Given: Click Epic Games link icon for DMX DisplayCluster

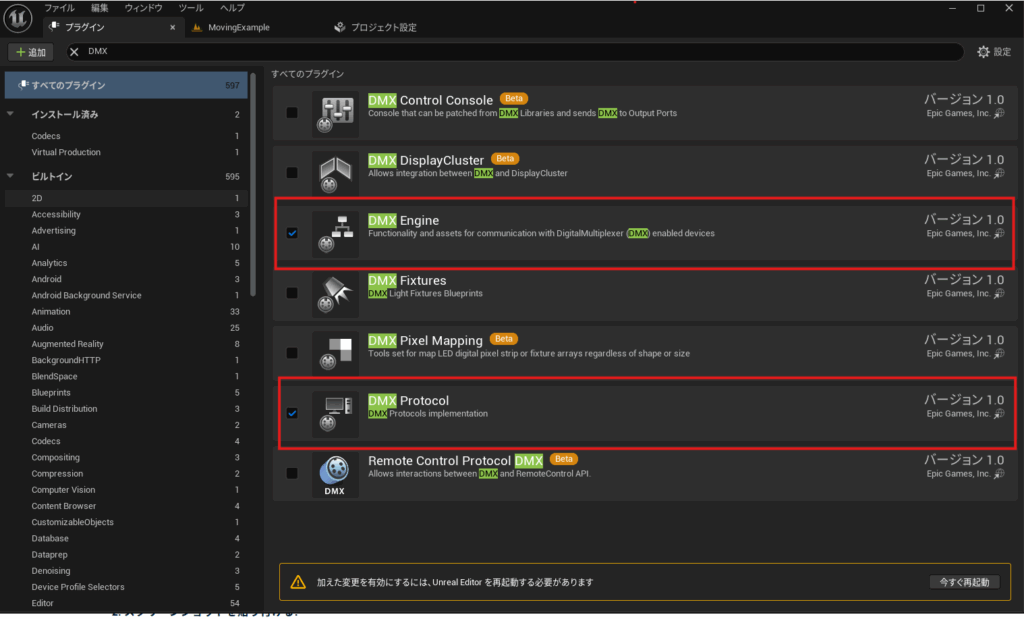Looking at the screenshot, I should click(999, 174).
